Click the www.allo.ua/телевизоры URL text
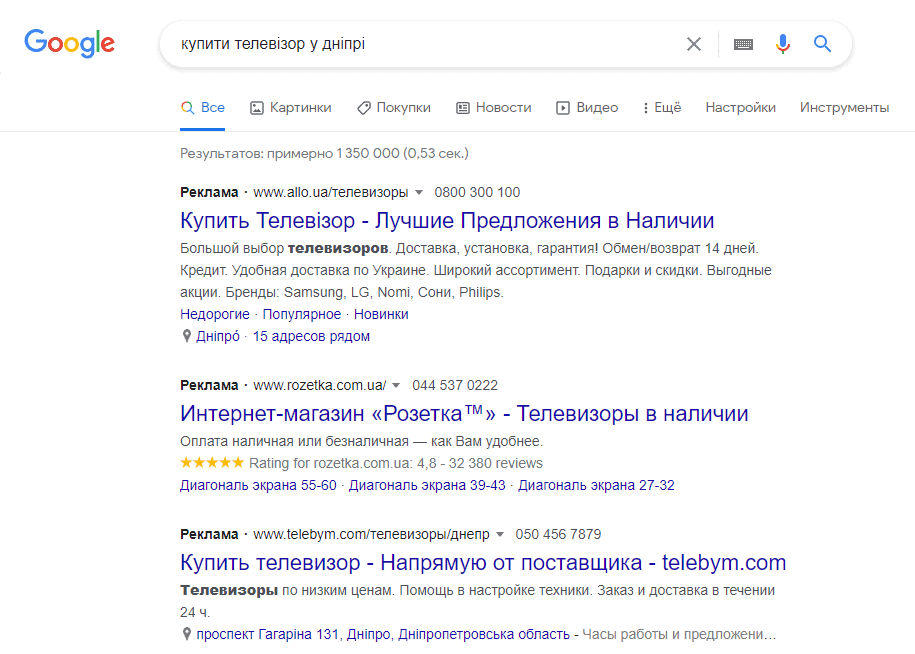Screen dimensions: 915x654 pyautogui.click(x=331, y=193)
